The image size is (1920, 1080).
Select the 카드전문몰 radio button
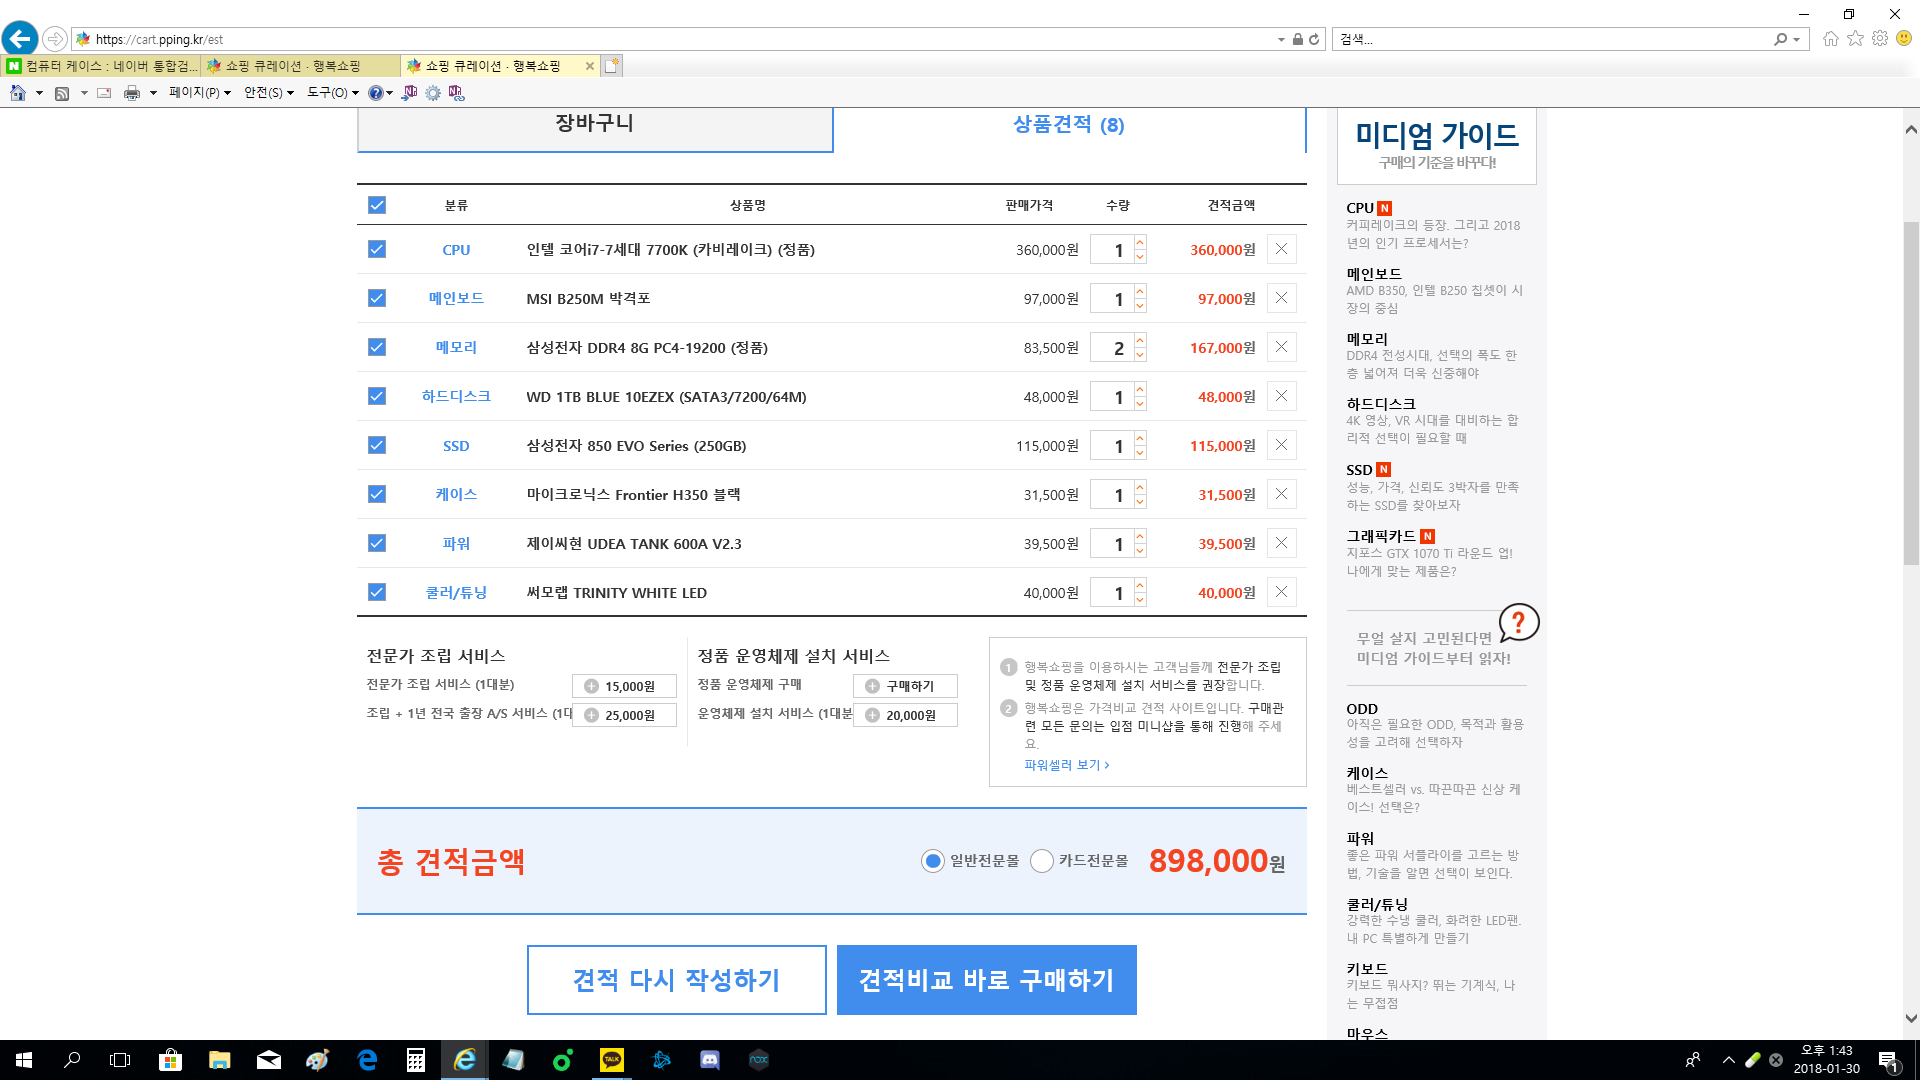(x=1042, y=861)
